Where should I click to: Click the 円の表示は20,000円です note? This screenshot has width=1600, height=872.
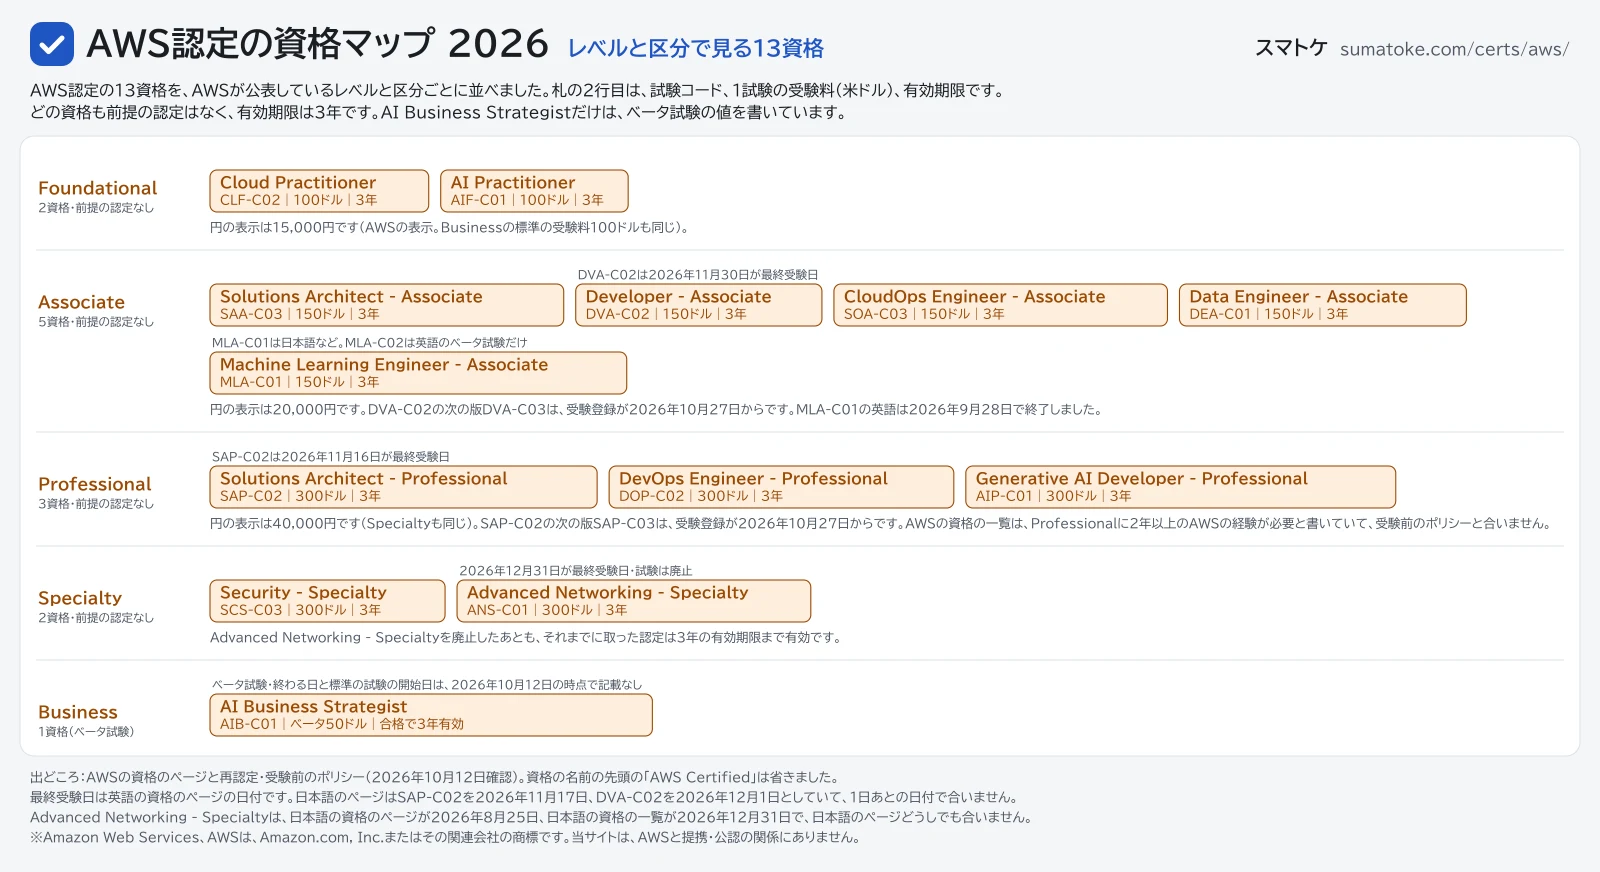[x=656, y=410]
